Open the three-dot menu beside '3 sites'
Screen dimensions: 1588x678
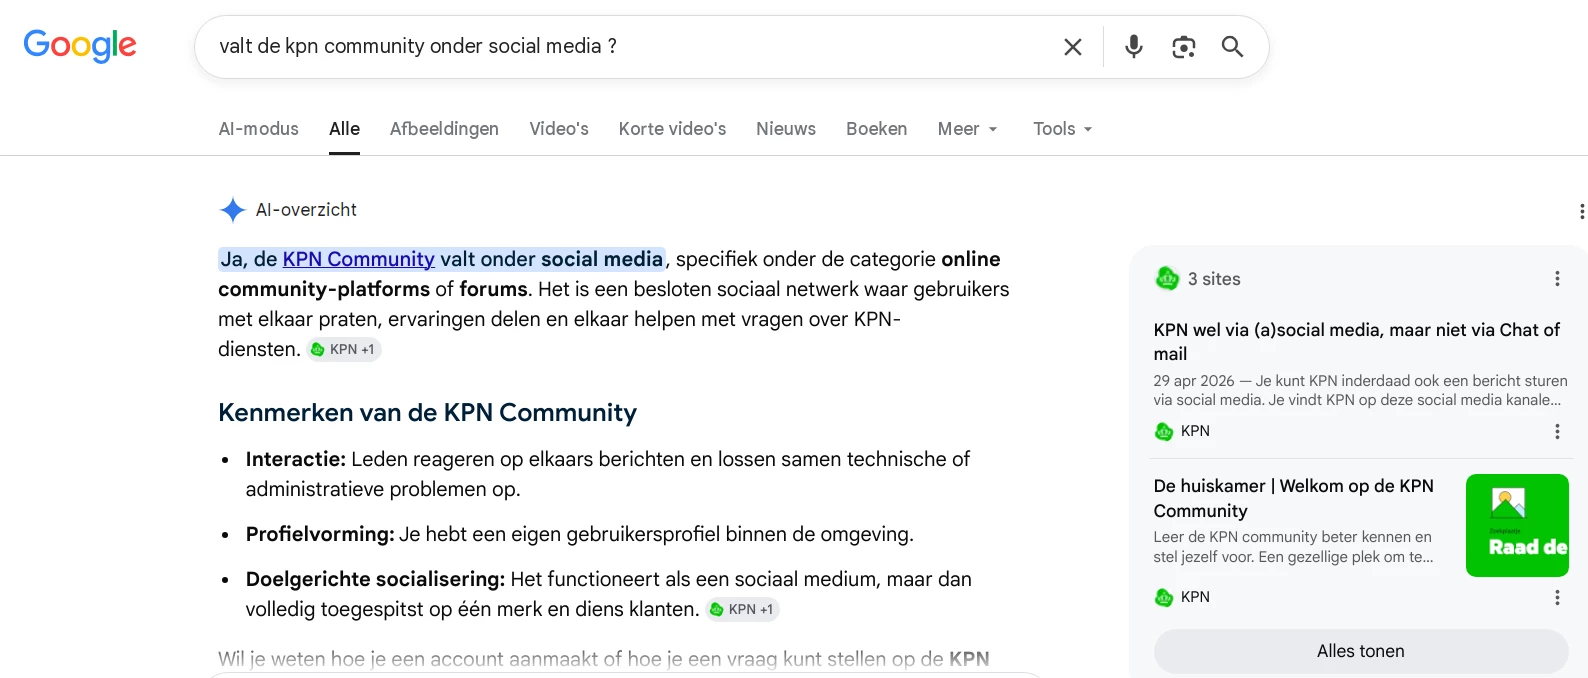(1557, 279)
